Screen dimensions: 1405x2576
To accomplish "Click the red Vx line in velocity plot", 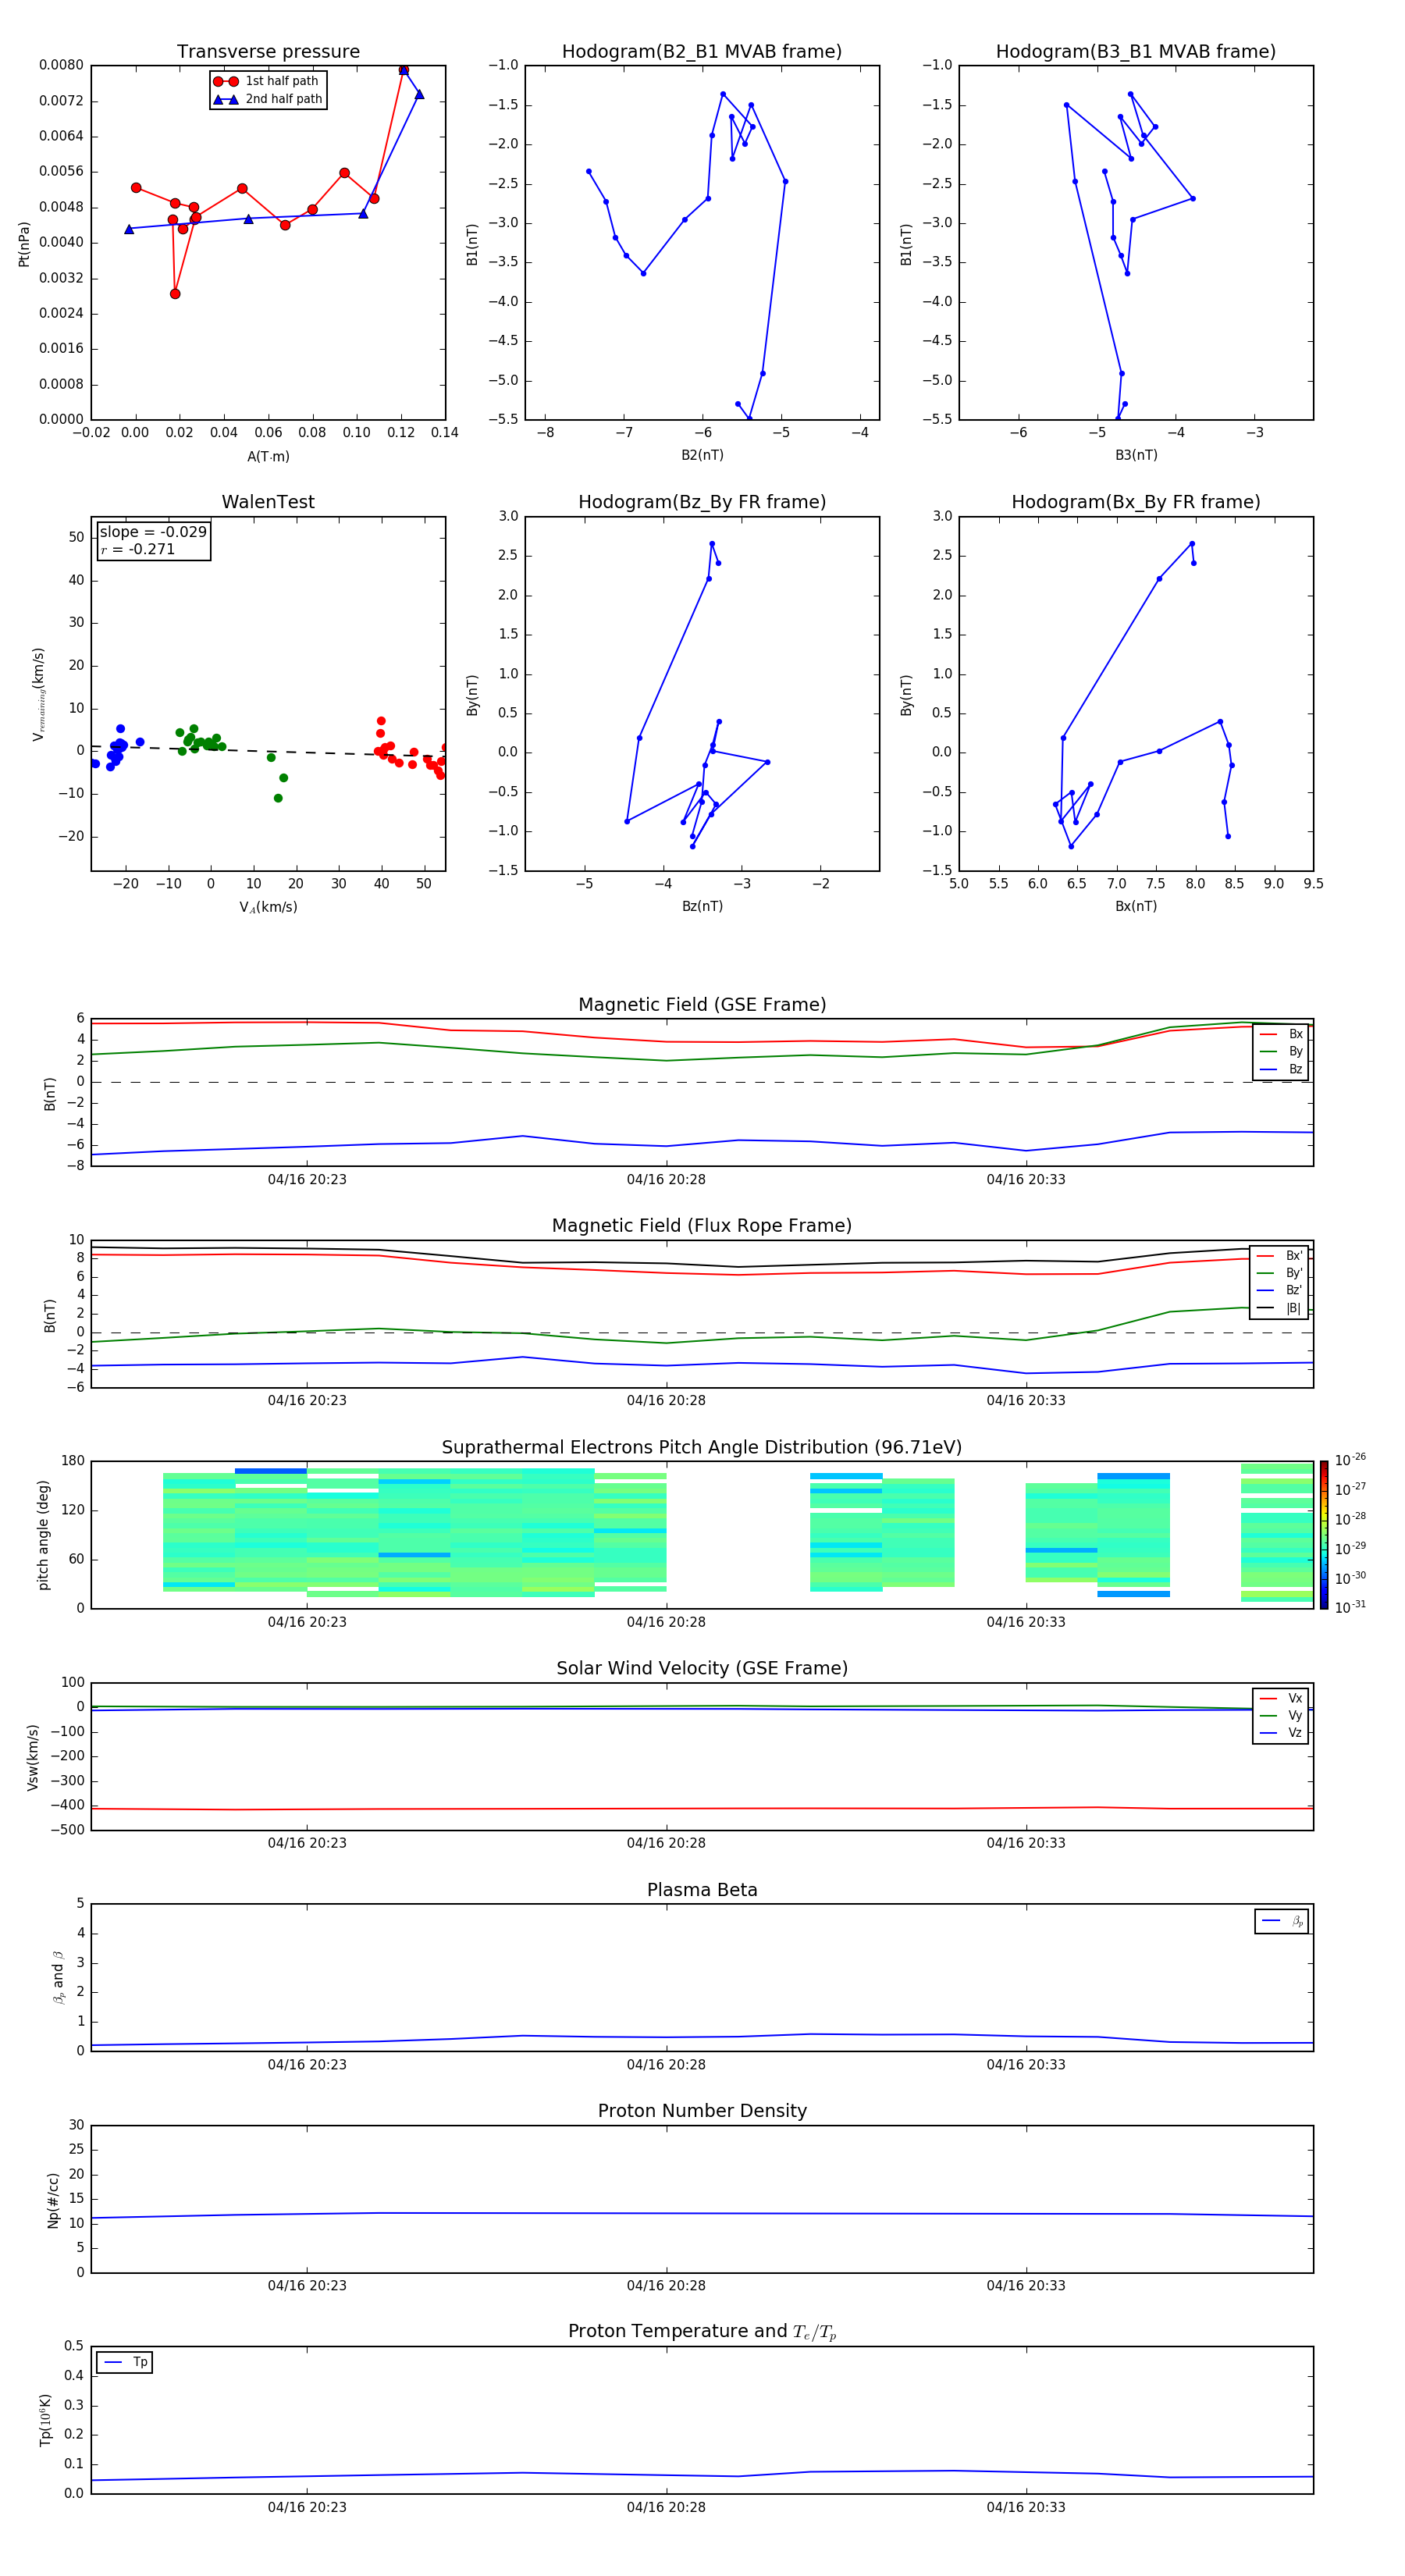I will tap(702, 1809).
